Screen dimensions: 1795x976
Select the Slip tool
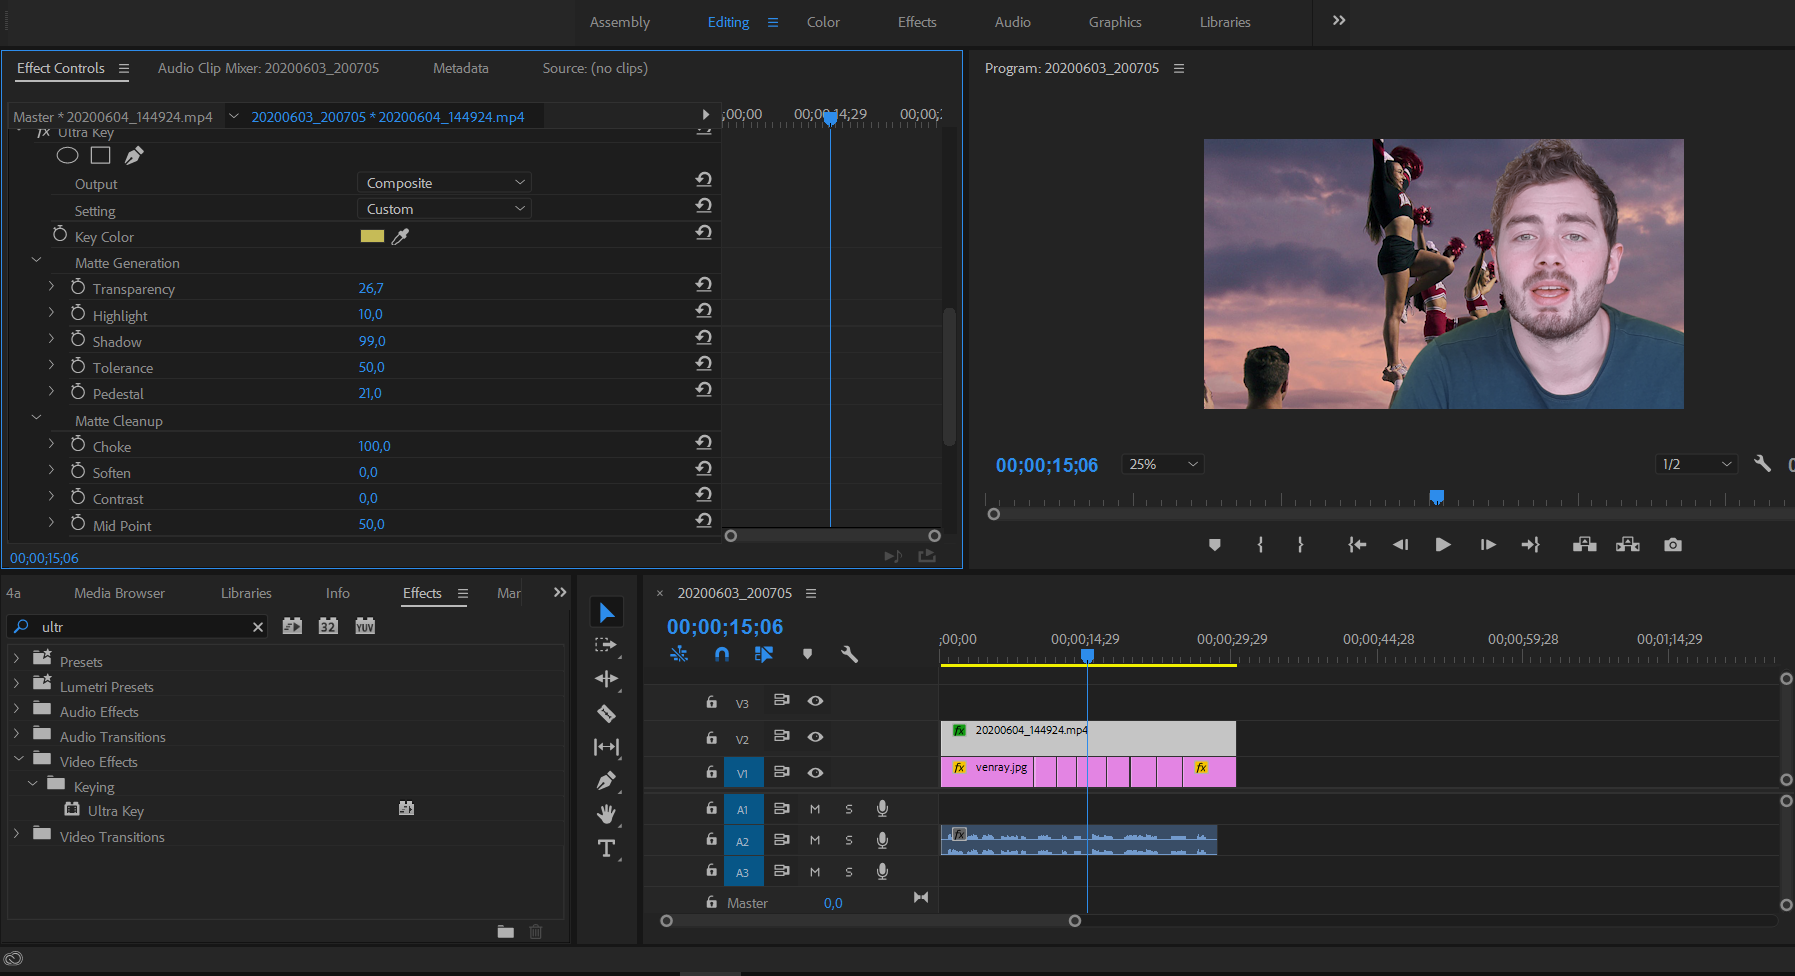tap(606, 747)
